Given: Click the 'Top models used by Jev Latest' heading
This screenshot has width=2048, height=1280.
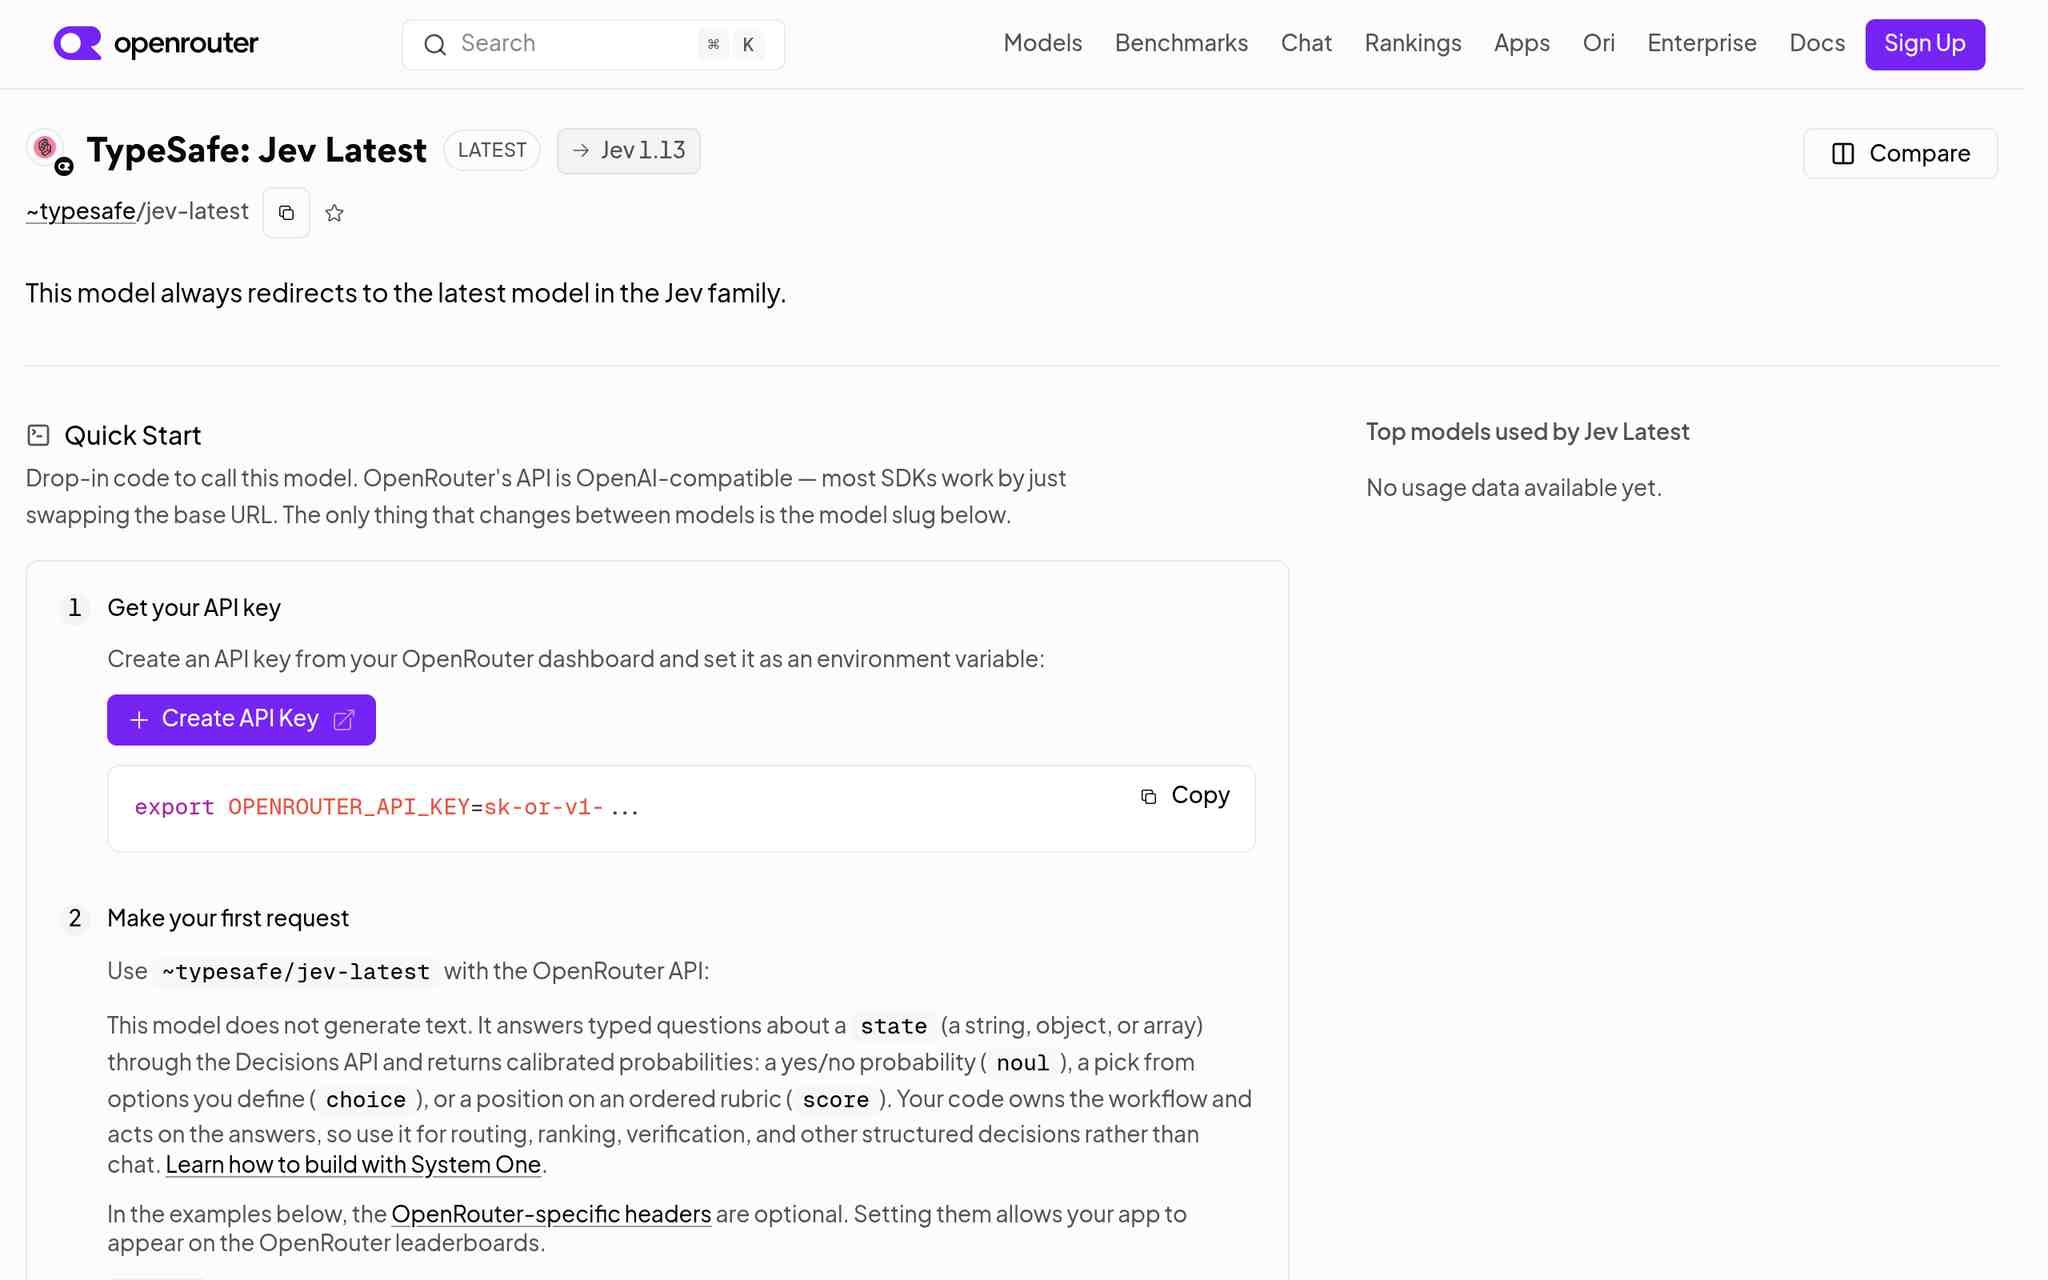Looking at the screenshot, I should [1527, 431].
